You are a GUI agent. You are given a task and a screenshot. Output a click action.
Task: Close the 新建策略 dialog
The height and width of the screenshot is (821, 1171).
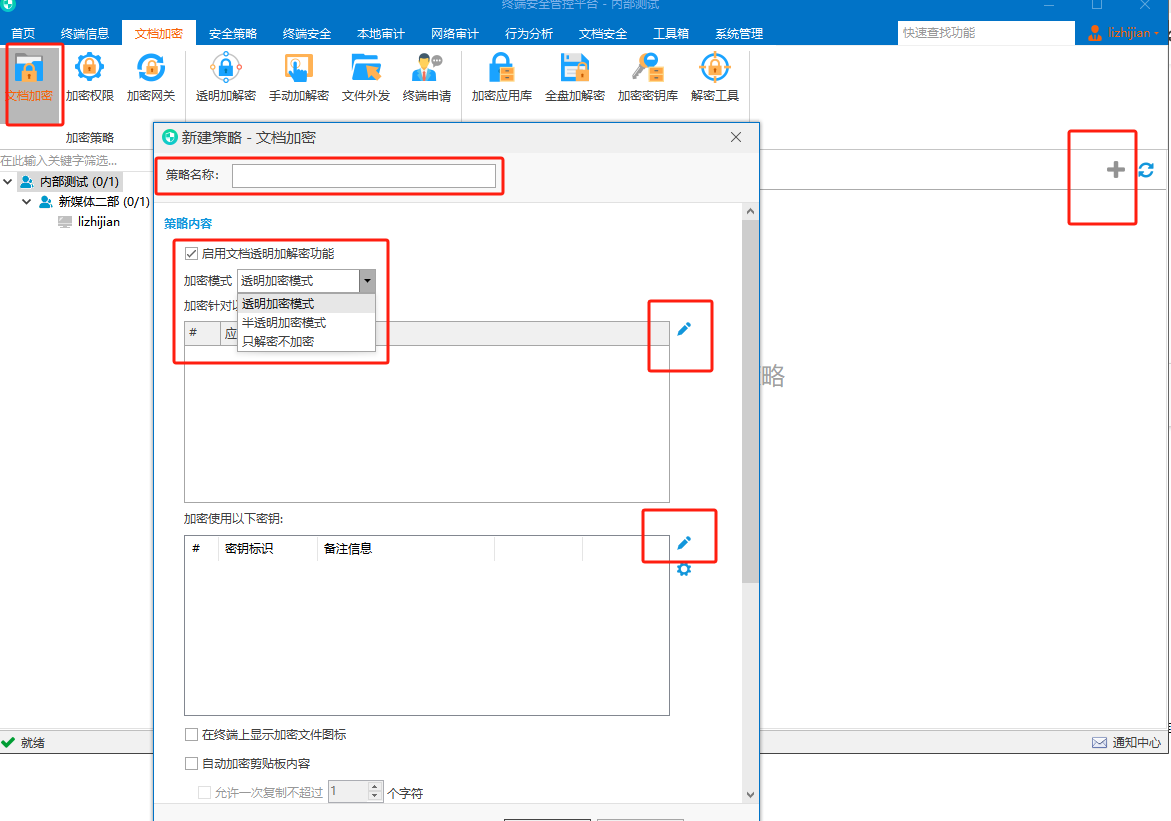[736, 137]
